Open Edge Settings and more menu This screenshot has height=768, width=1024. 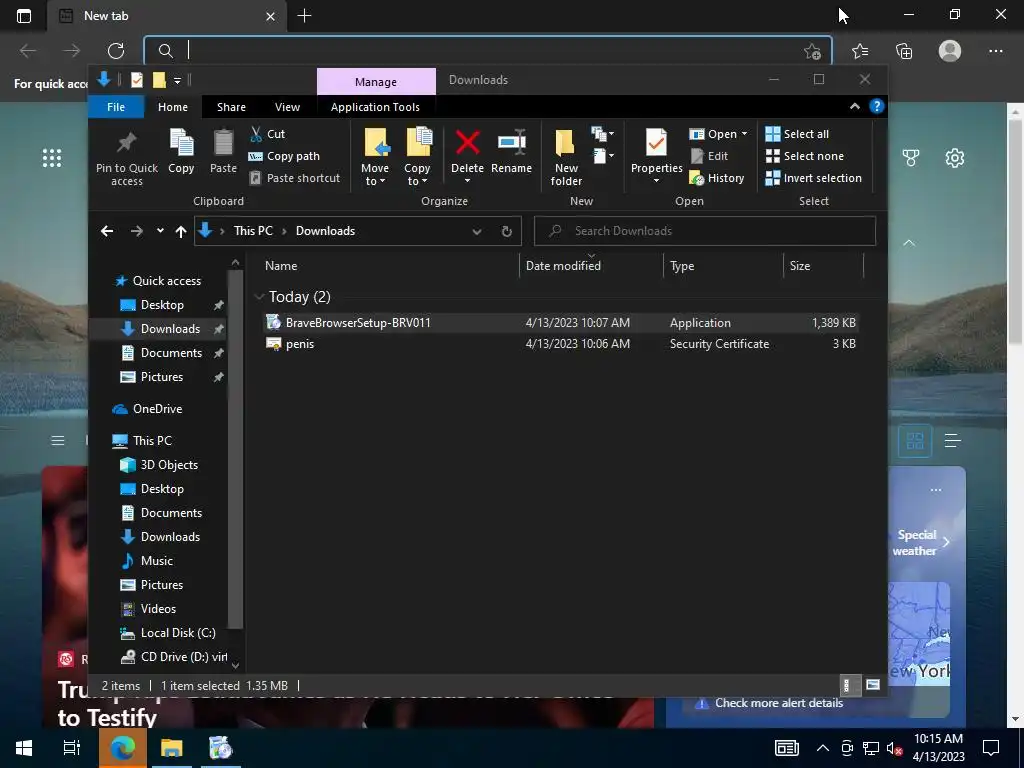[995, 50]
